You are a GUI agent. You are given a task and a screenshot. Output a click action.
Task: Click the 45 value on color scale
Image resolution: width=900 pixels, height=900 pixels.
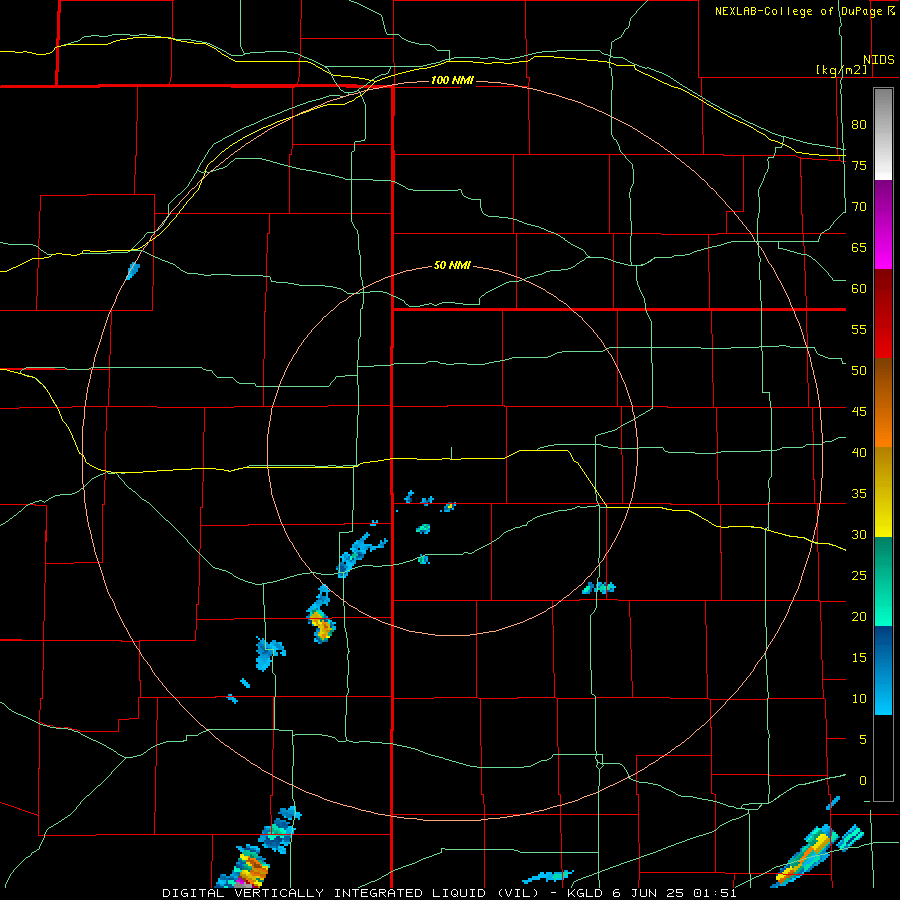pyautogui.click(x=859, y=412)
